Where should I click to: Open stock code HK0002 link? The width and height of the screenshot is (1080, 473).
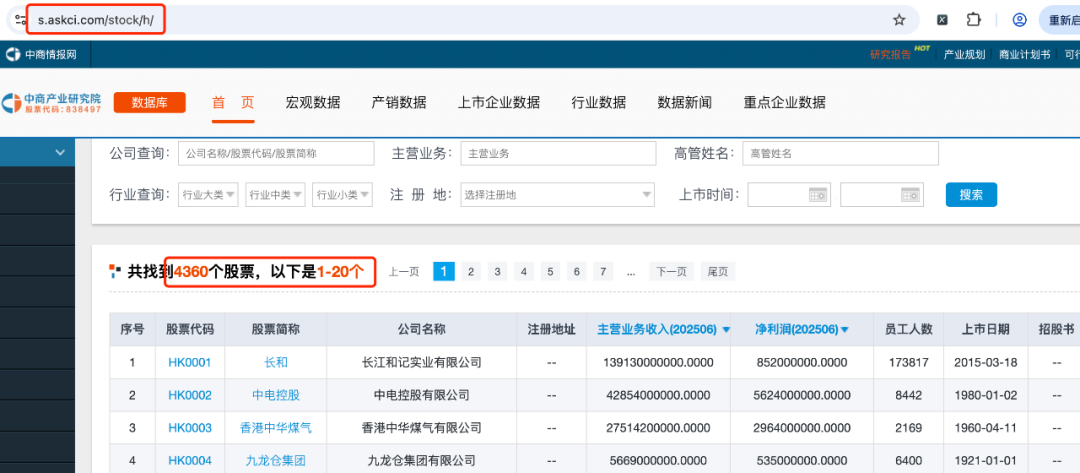pos(190,395)
